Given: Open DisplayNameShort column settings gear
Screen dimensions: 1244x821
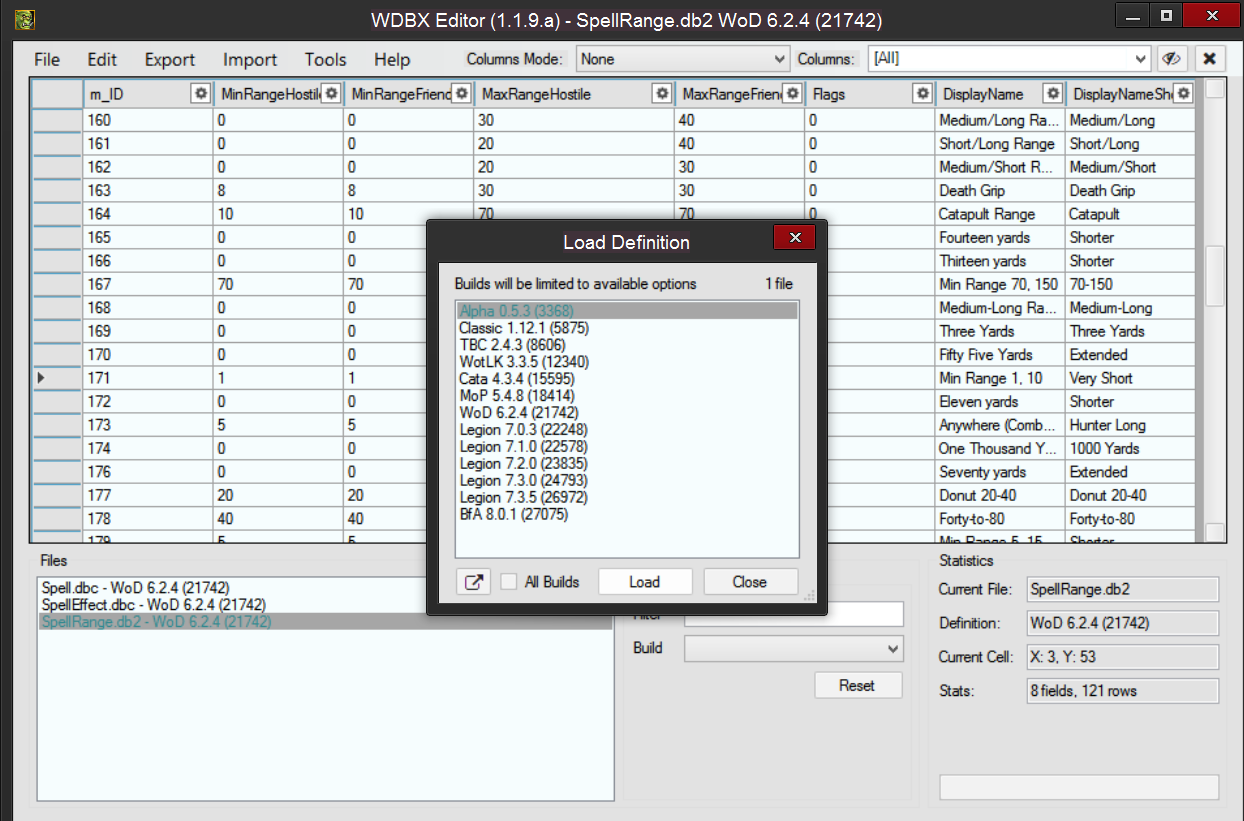Looking at the screenshot, I should pos(1183,93).
